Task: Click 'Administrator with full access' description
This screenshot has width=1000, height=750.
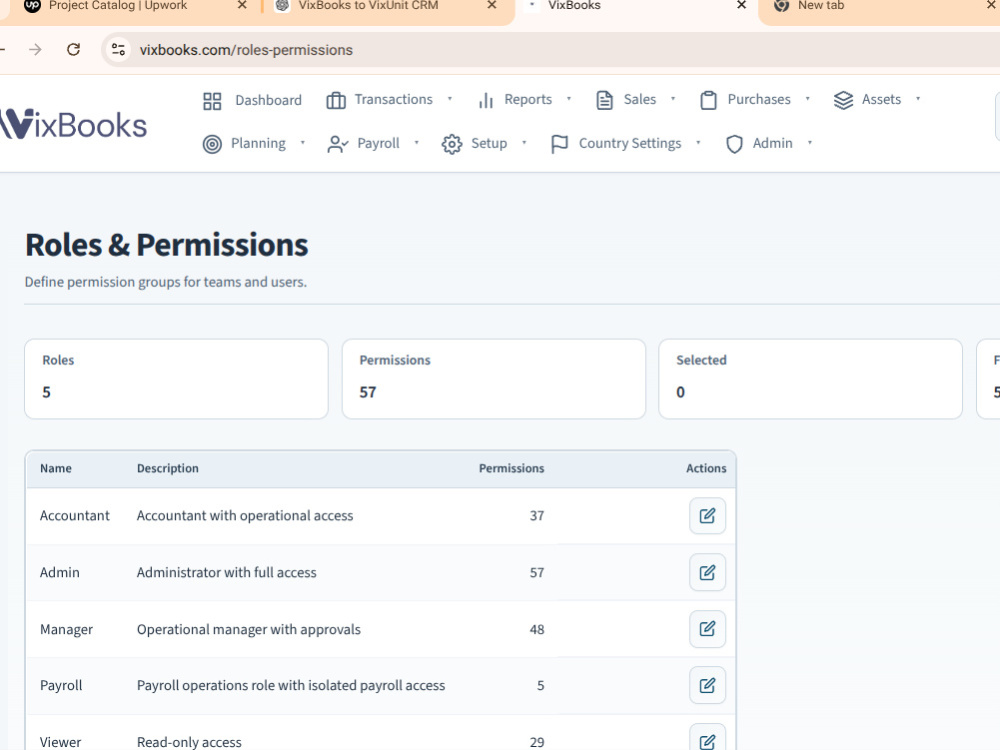Action: (x=226, y=572)
